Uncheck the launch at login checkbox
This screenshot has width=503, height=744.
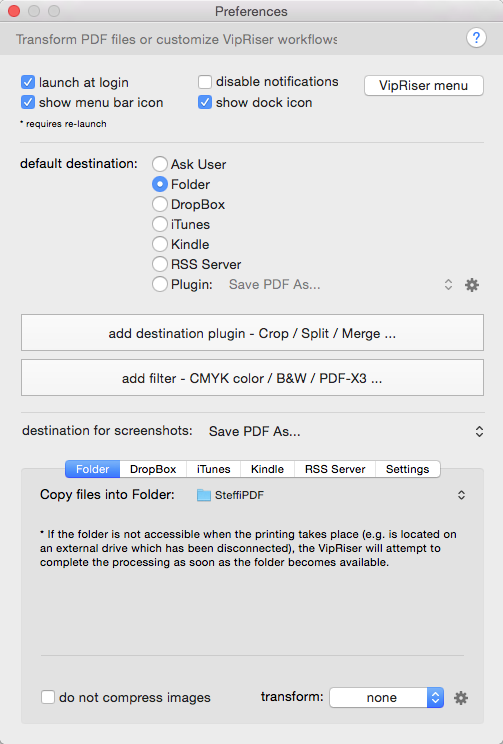[28, 82]
